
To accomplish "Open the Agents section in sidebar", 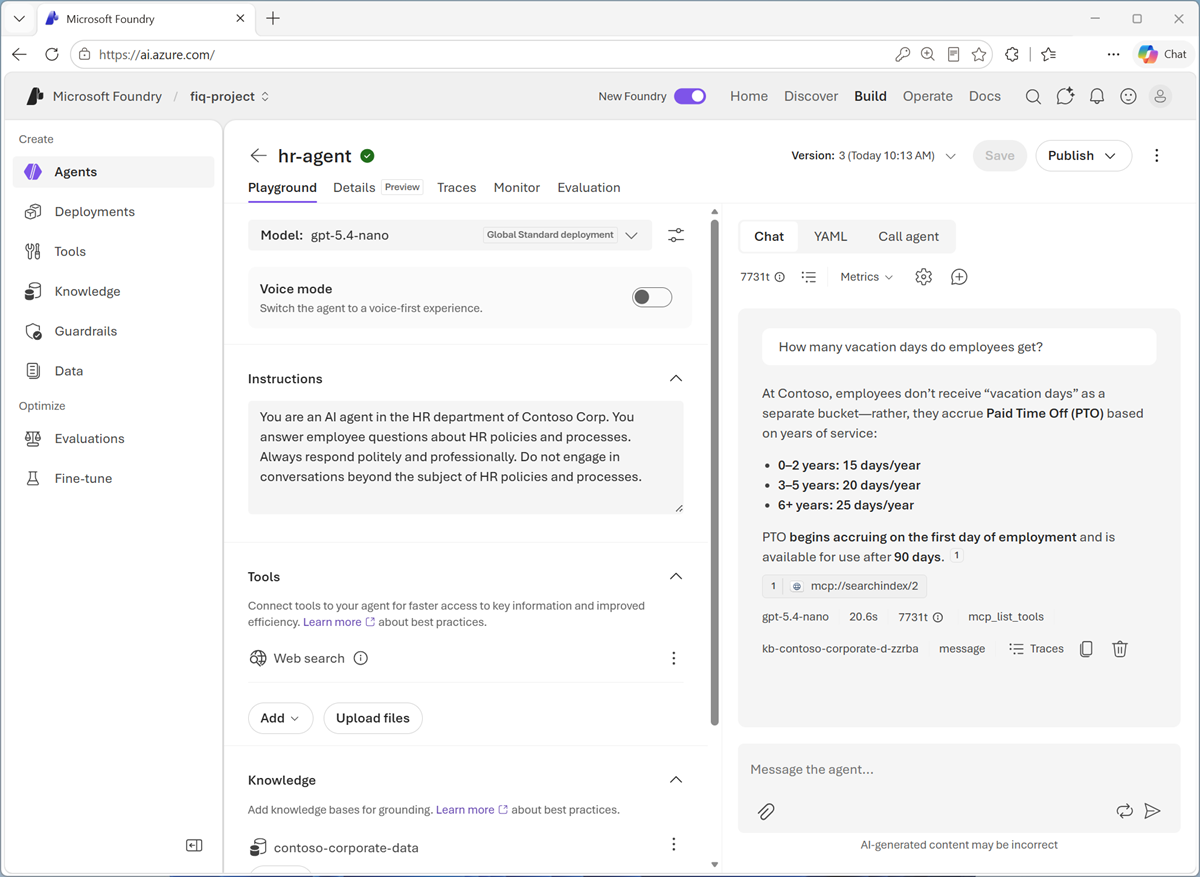I will click(114, 172).
